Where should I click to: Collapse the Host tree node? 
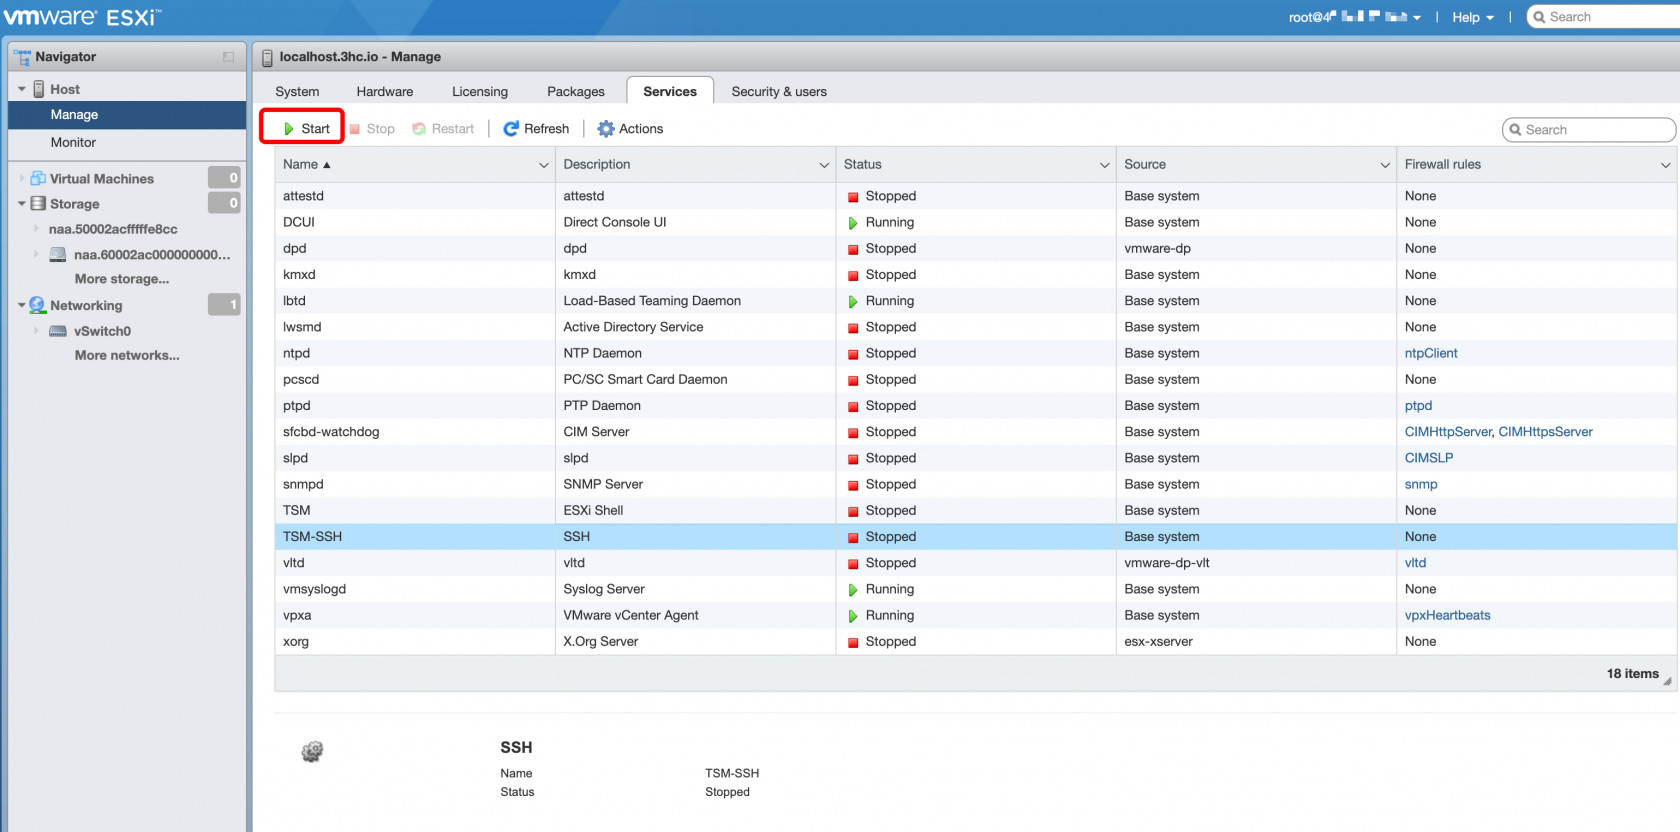point(22,89)
